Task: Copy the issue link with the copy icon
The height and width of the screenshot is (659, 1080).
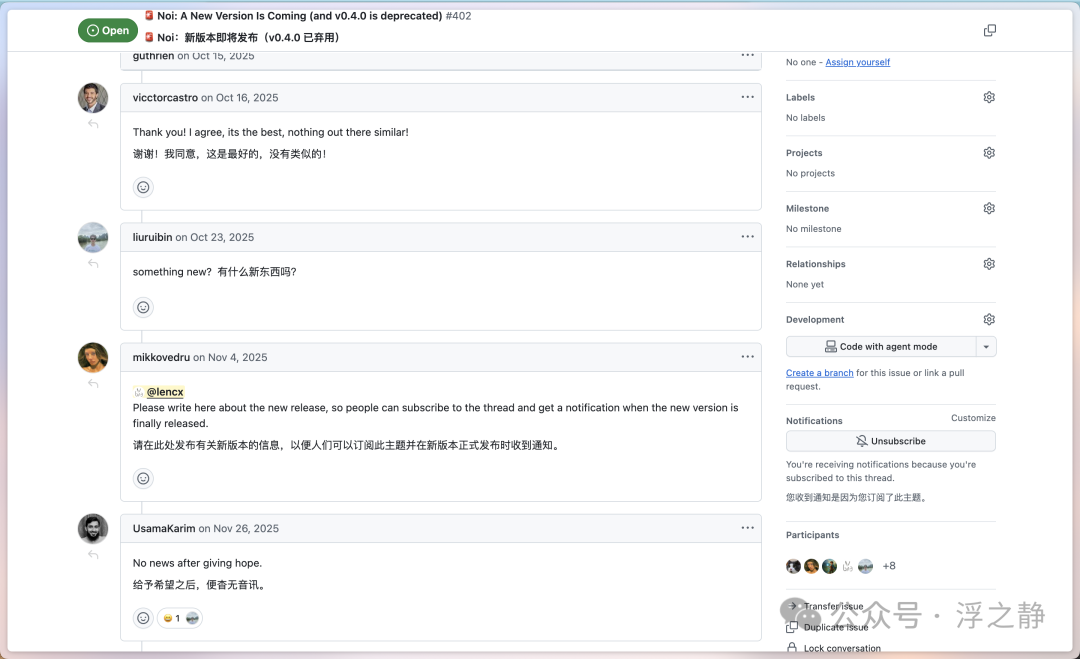Action: tap(989, 30)
